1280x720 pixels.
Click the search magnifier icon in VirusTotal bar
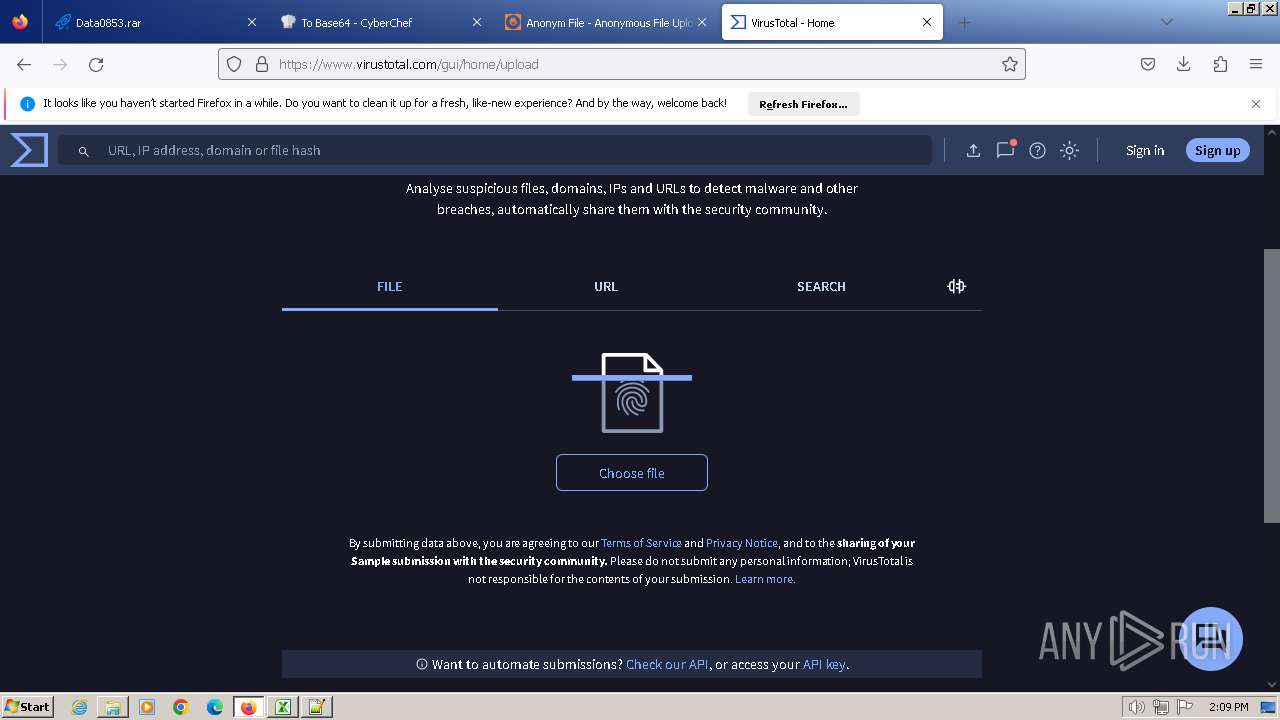pyautogui.click(x=84, y=151)
